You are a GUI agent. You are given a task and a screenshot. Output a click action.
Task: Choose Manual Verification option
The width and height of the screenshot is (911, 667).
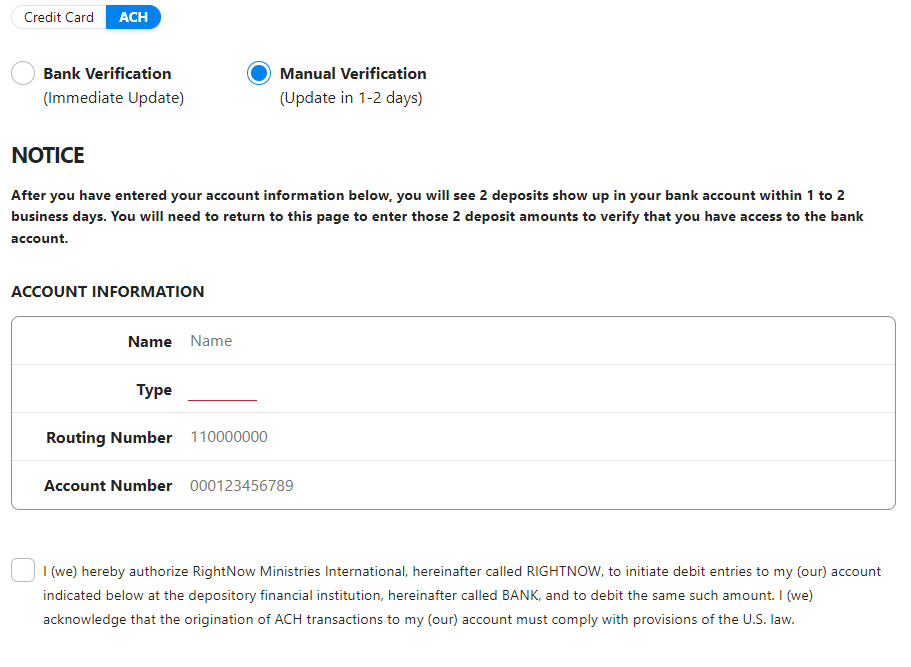point(258,73)
